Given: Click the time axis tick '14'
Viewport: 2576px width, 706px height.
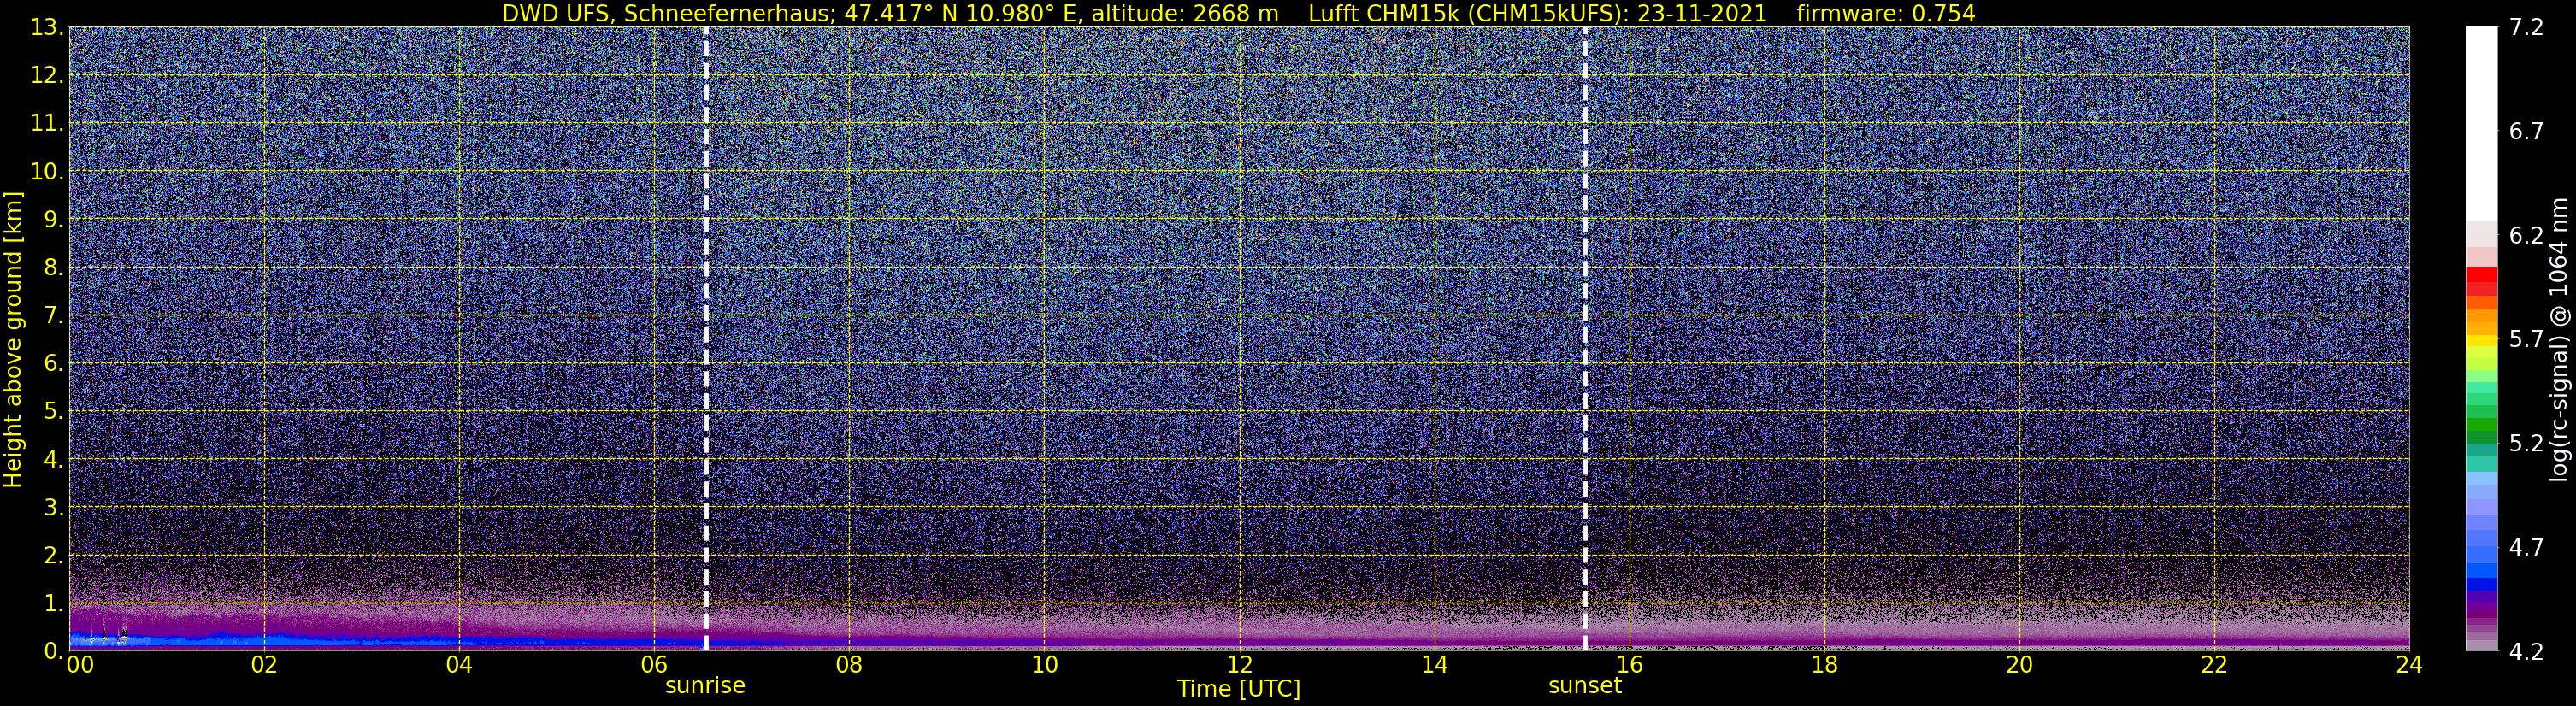Looking at the screenshot, I should (x=1434, y=665).
